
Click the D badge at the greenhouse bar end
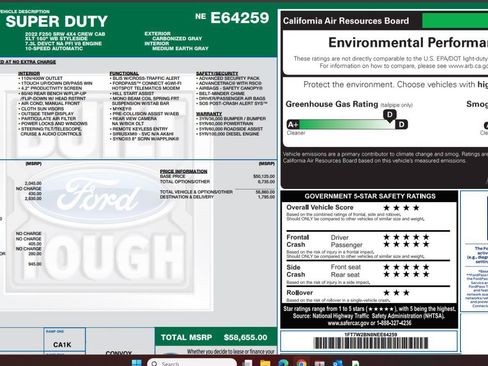pos(402,125)
